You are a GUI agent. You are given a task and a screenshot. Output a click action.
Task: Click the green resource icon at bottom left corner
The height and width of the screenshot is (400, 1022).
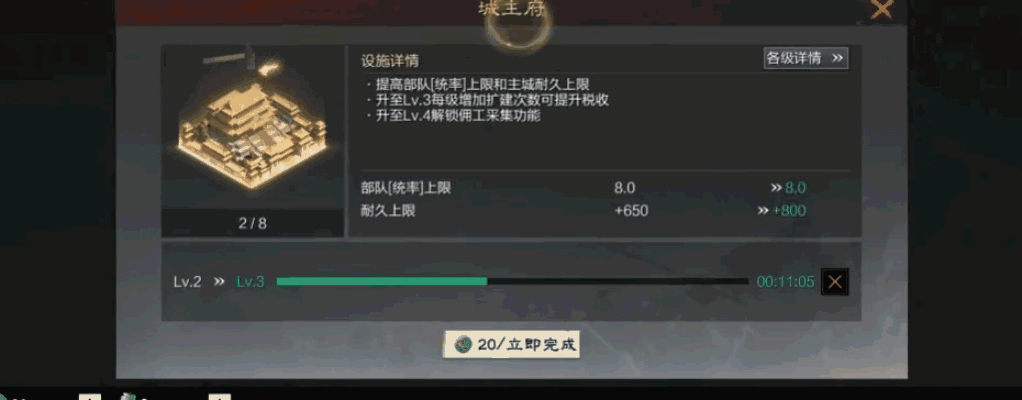click(2, 397)
